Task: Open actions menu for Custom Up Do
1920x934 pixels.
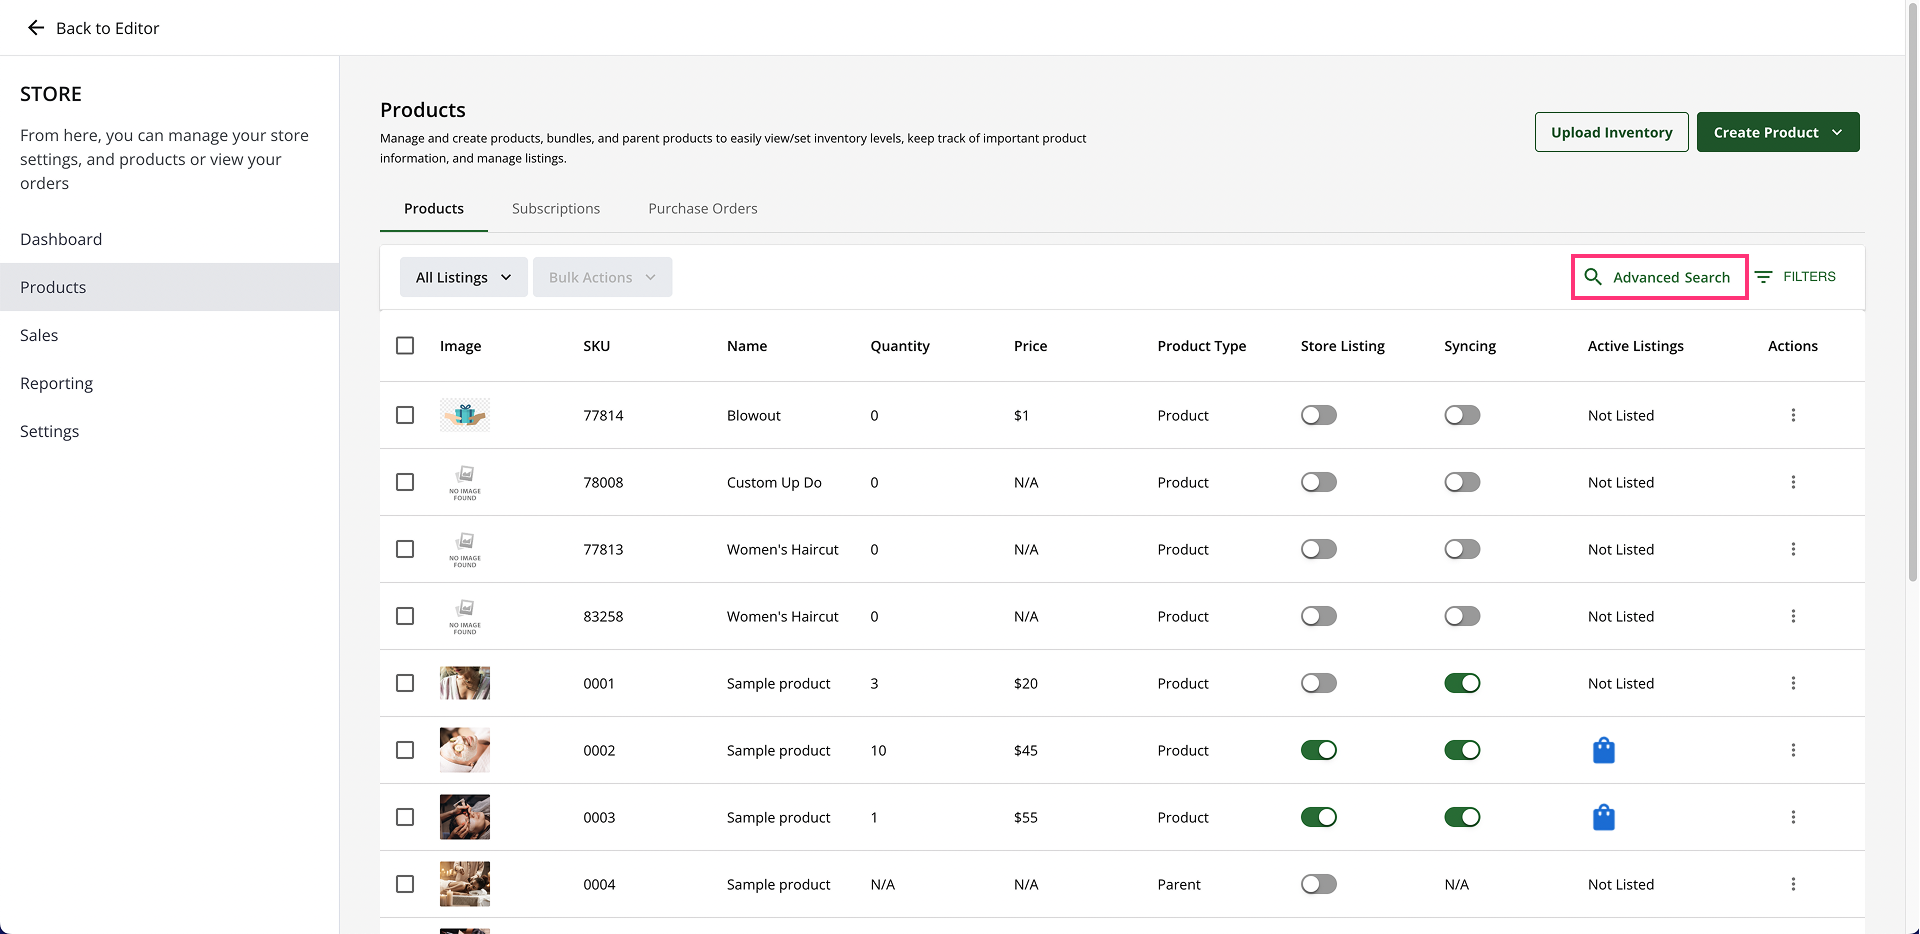Action: tap(1793, 482)
